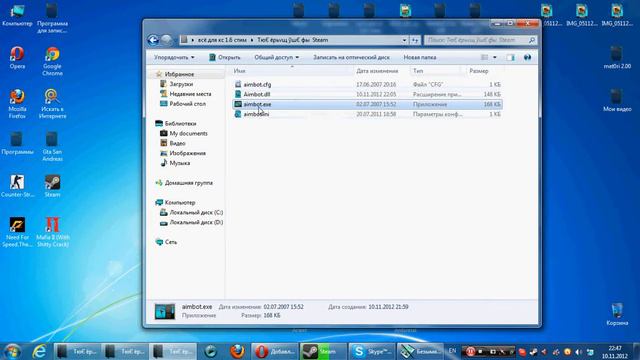
Task: Open Explorer help with the question-mark icon
Action: pyautogui.click(x=527, y=58)
